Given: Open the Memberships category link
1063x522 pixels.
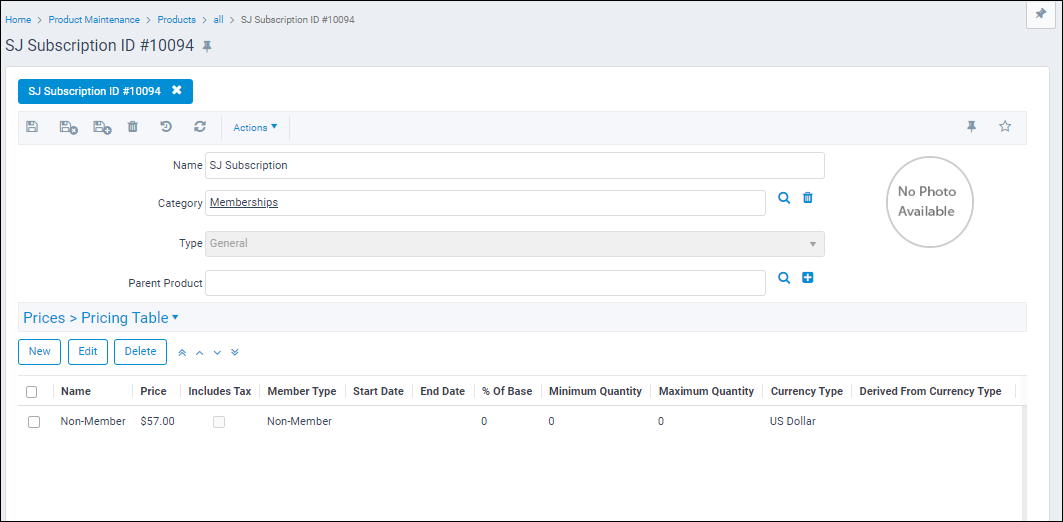Looking at the screenshot, I should [244, 203].
